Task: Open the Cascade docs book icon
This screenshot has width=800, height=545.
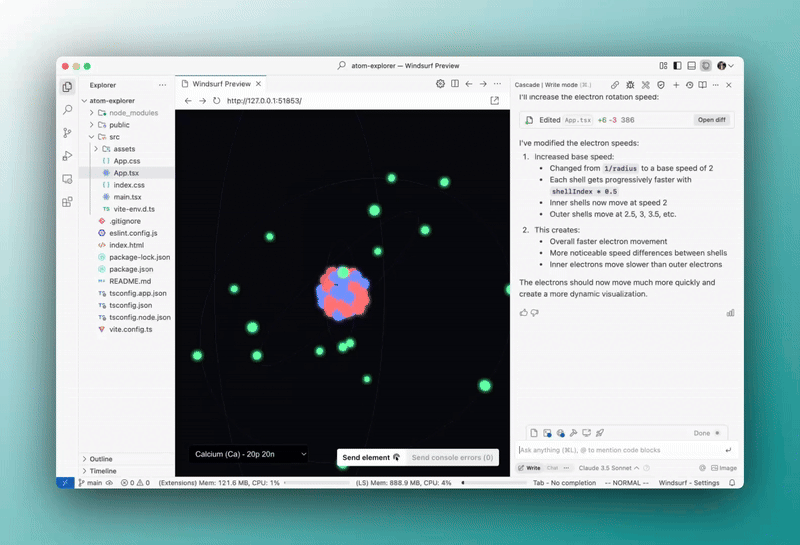Action: point(703,85)
